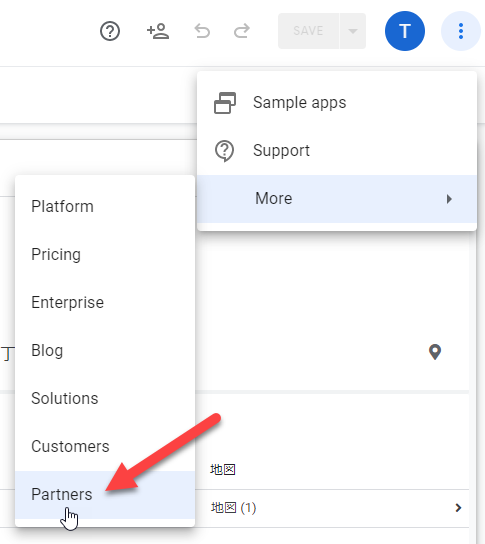Viewport: 485px width, 544px height.
Task: Open the SAVE button dropdown arrow
Action: [353, 31]
